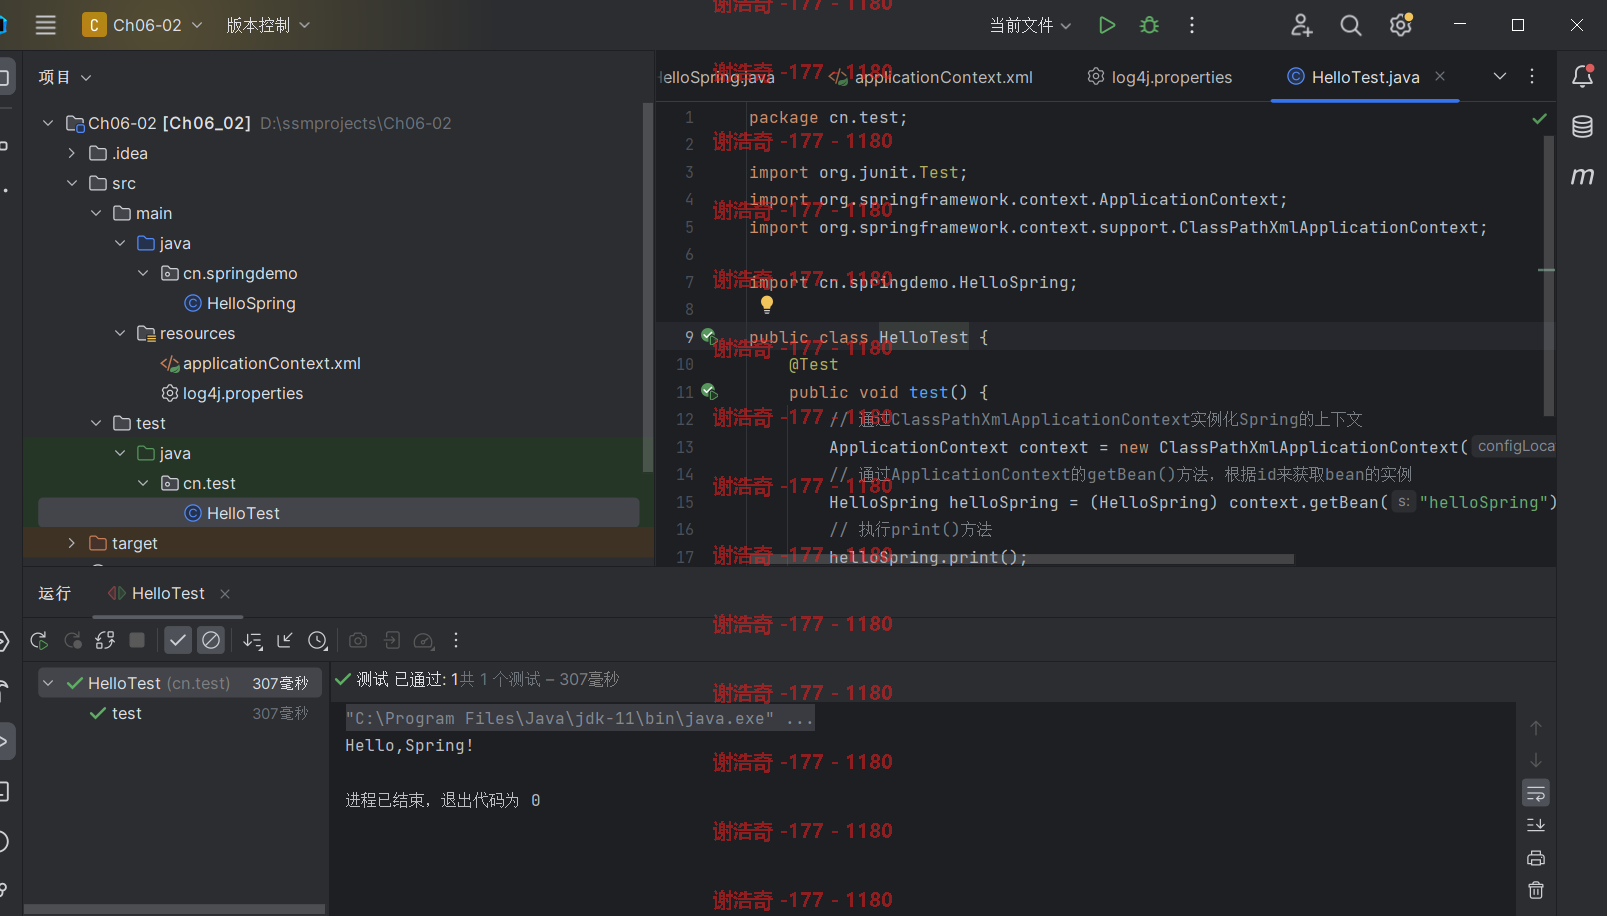Collapse all test results
The height and width of the screenshot is (916, 1607).
(285, 640)
